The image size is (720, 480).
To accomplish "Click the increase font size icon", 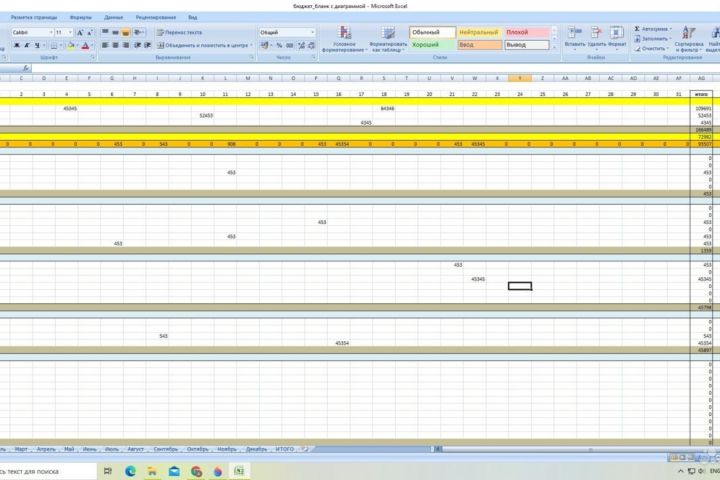I will pyautogui.click(x=80, y=33).
